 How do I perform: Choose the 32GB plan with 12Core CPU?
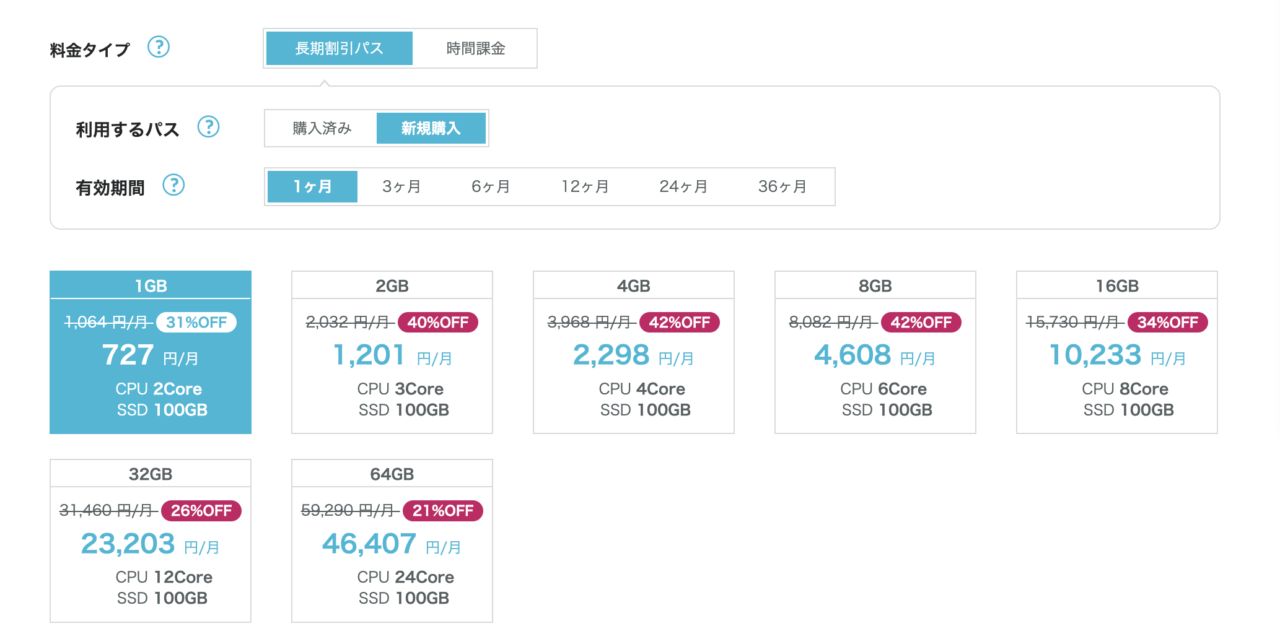(x=150, y=540)
